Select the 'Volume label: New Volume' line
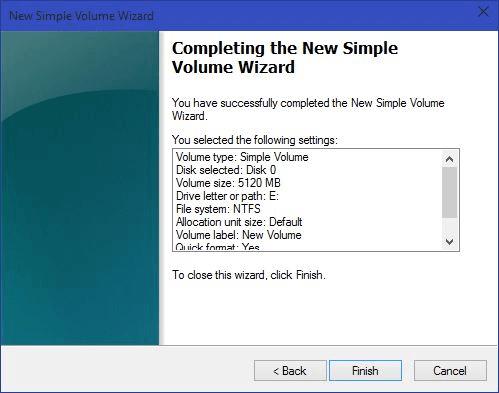 click(238, 235)
